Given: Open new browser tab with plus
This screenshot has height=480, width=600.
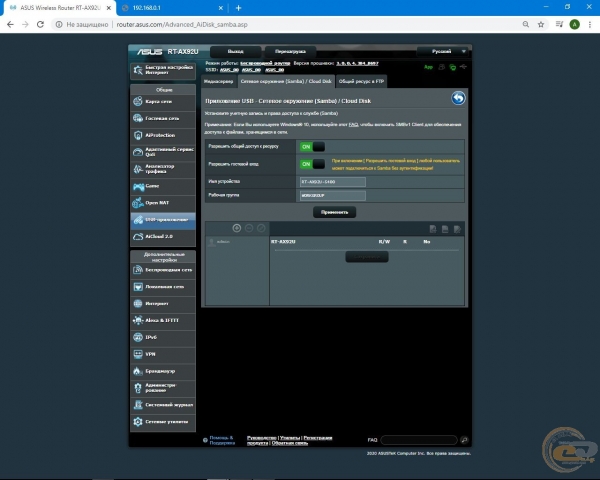Looking at the screenshot, I should tap(238, 8).
